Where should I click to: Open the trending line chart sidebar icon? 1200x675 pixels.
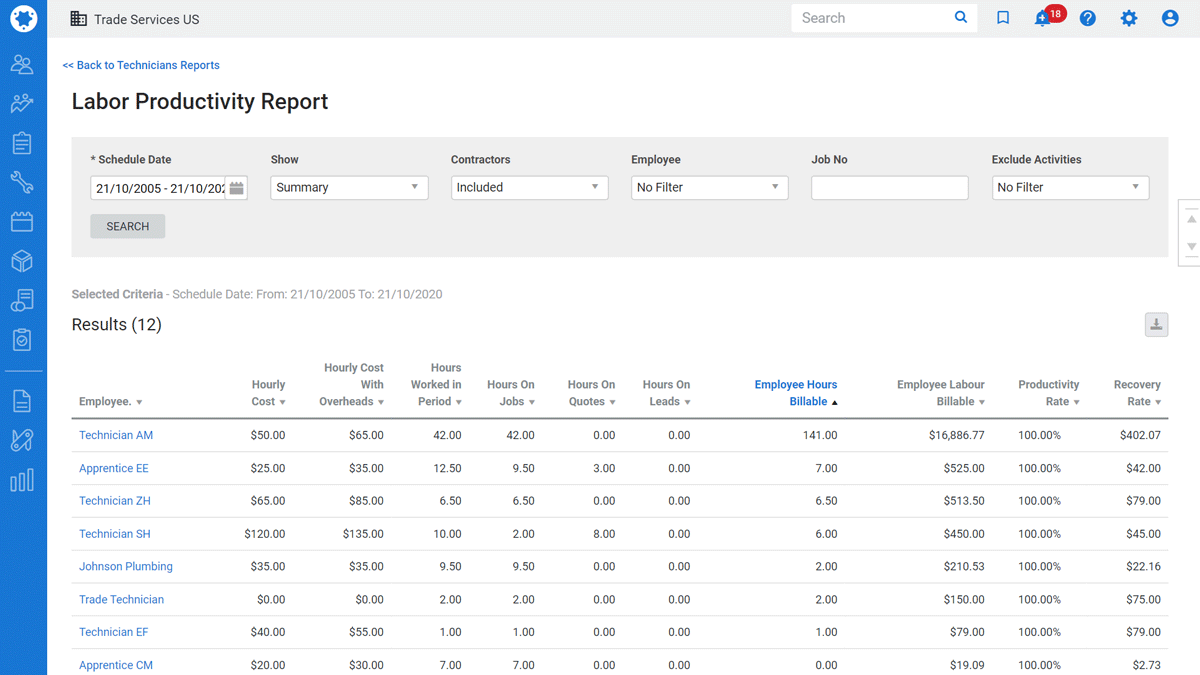pyautogui.click(x=22, y=104)
